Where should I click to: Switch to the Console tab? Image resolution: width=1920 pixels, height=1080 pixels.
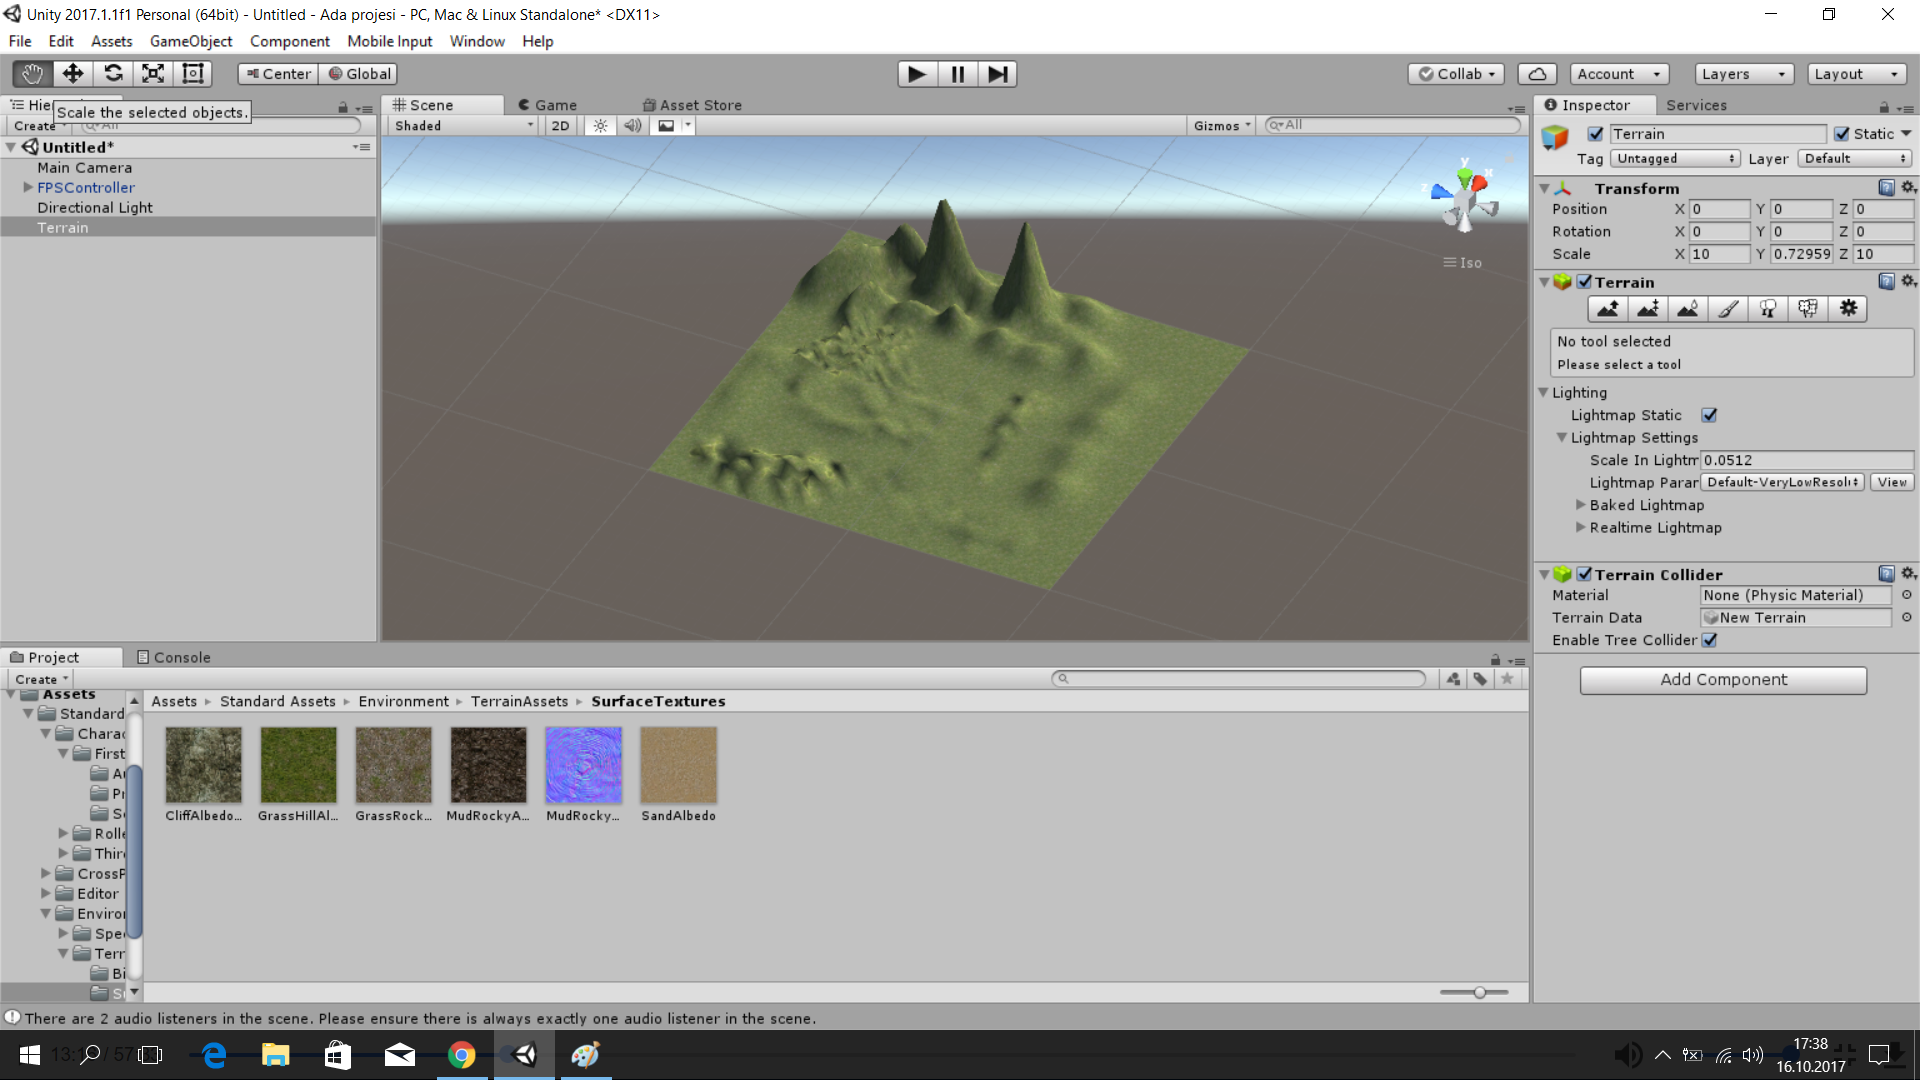pos(173,657)
